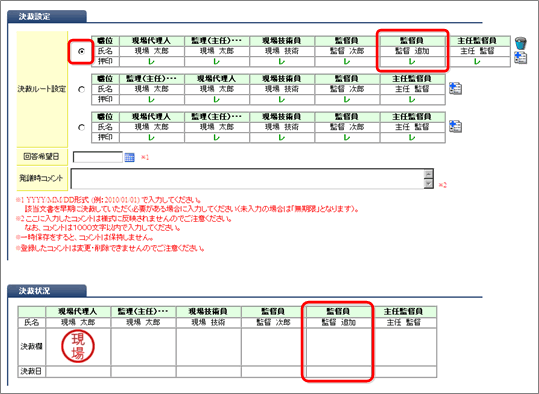The width and height of the screenshot is (539, 394).
Task: Click the red 現場 approval stamp
Action: [78, 346]
